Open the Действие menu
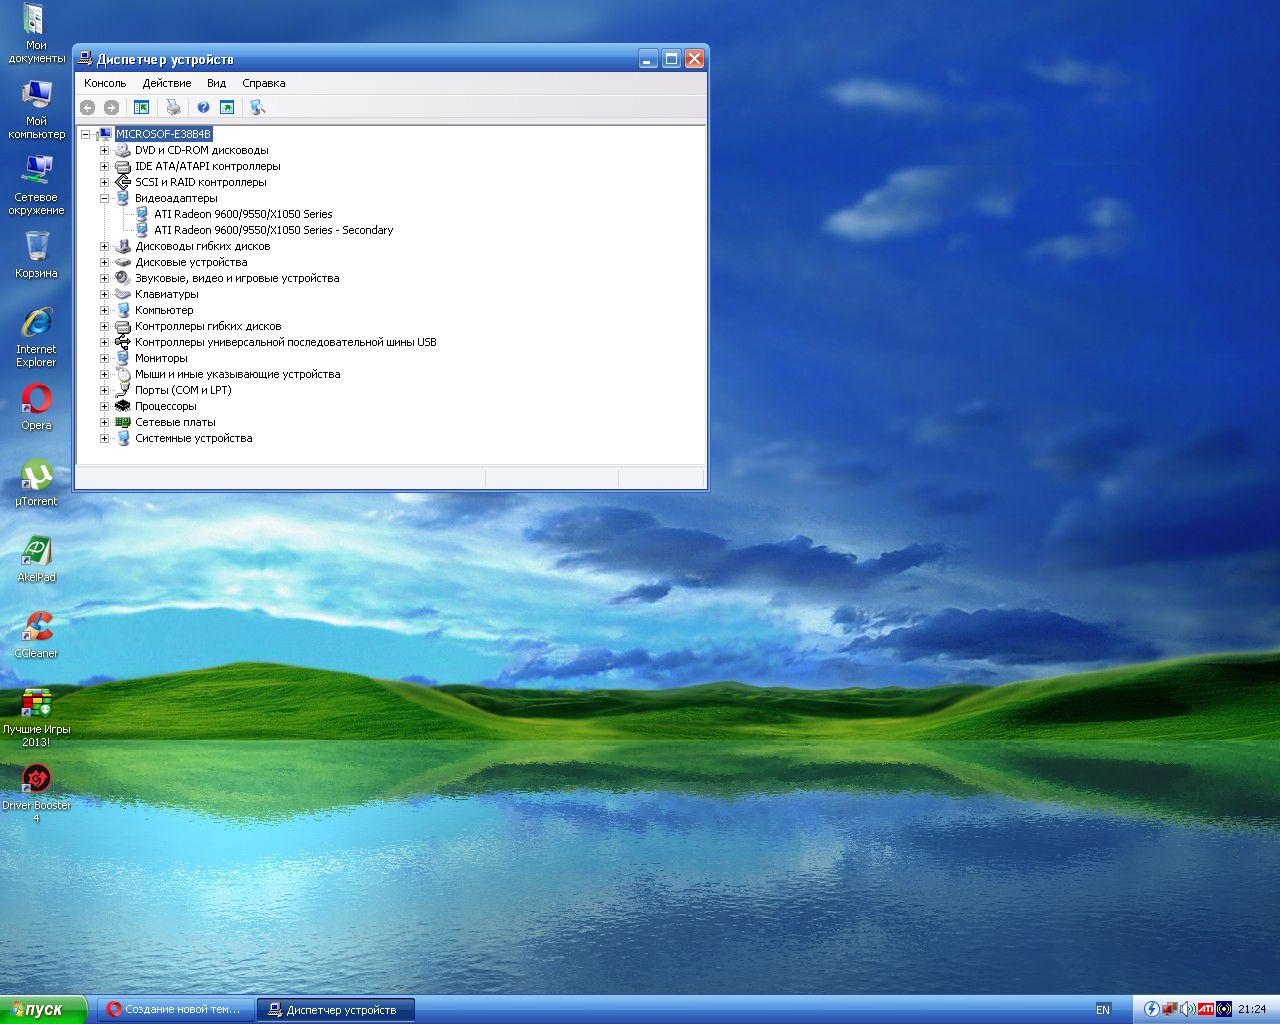The width and height of the screenshot is (1280, 1024). 166,83
